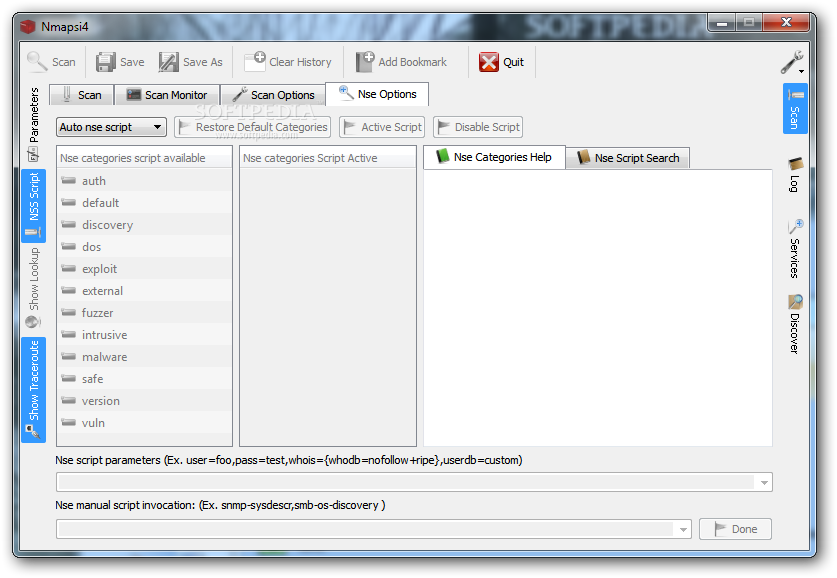This screenshot has height=578, width=837.
Task: Select the dos category
Action: point(144,247)
